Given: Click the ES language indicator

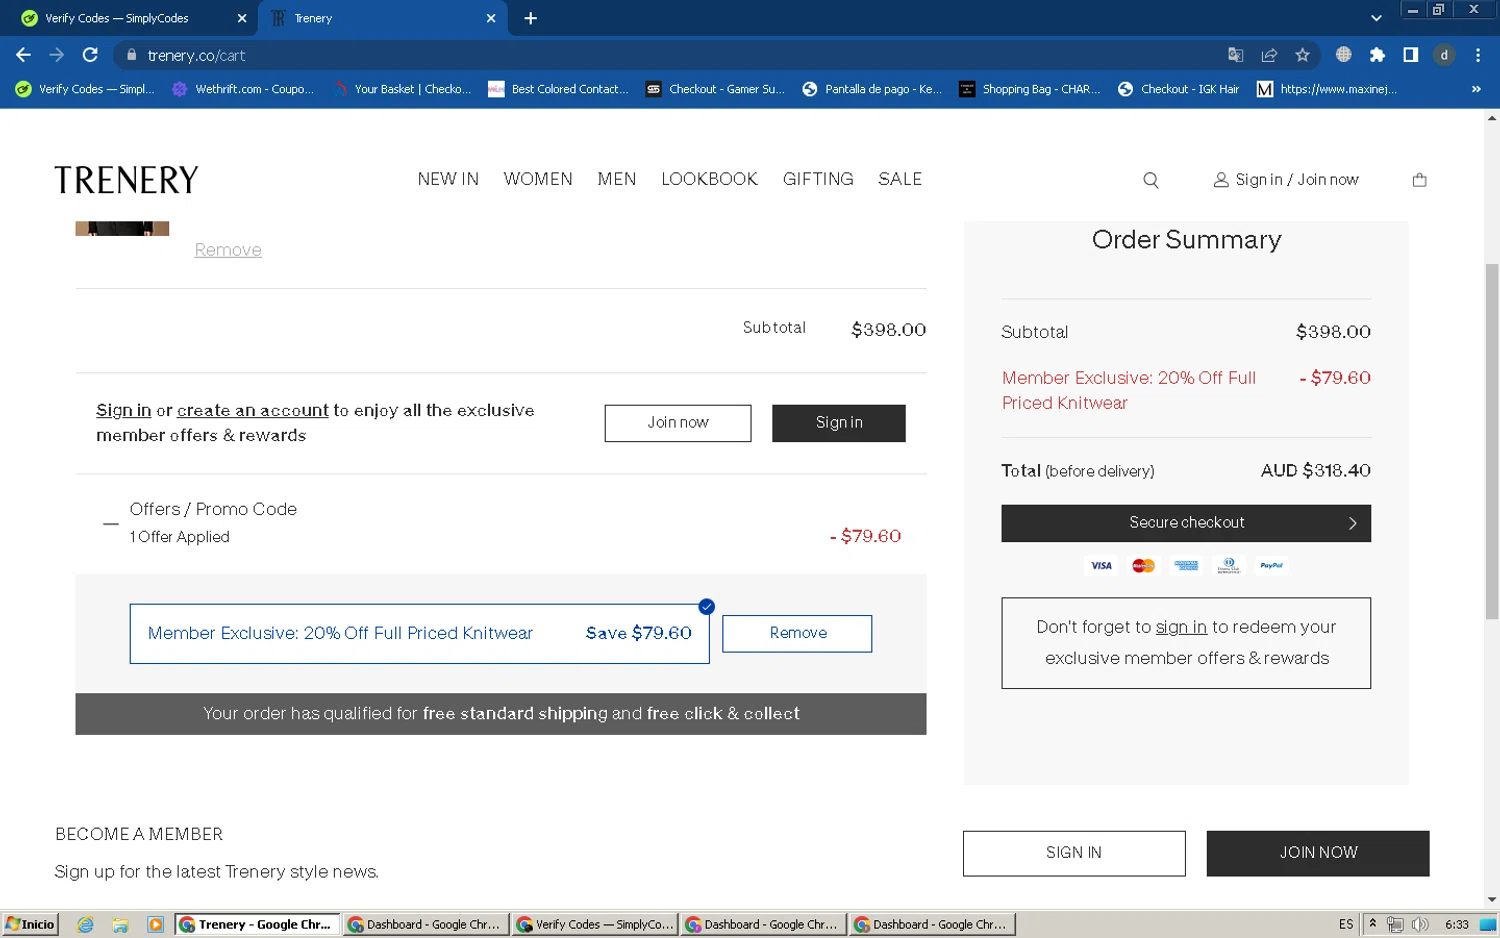Looking at the screenshot, I should tap(1345, 925).
